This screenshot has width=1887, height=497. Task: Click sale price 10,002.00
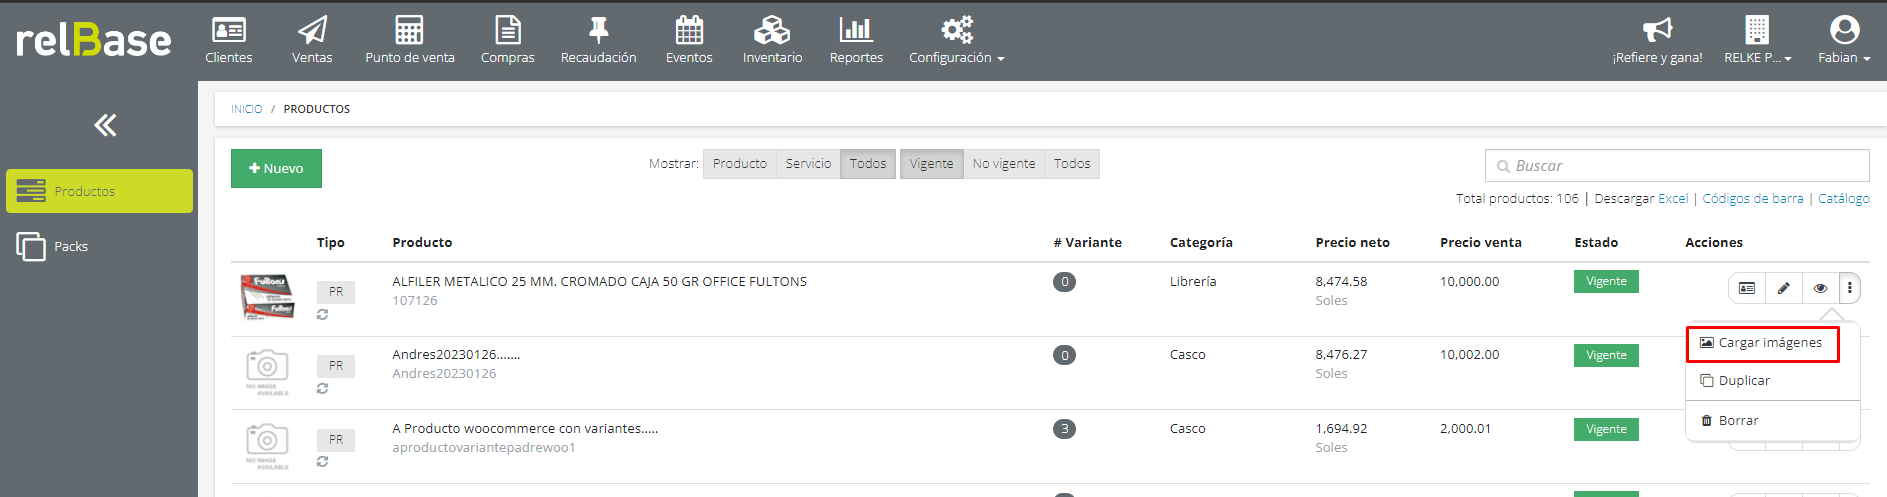(1469, 355)
